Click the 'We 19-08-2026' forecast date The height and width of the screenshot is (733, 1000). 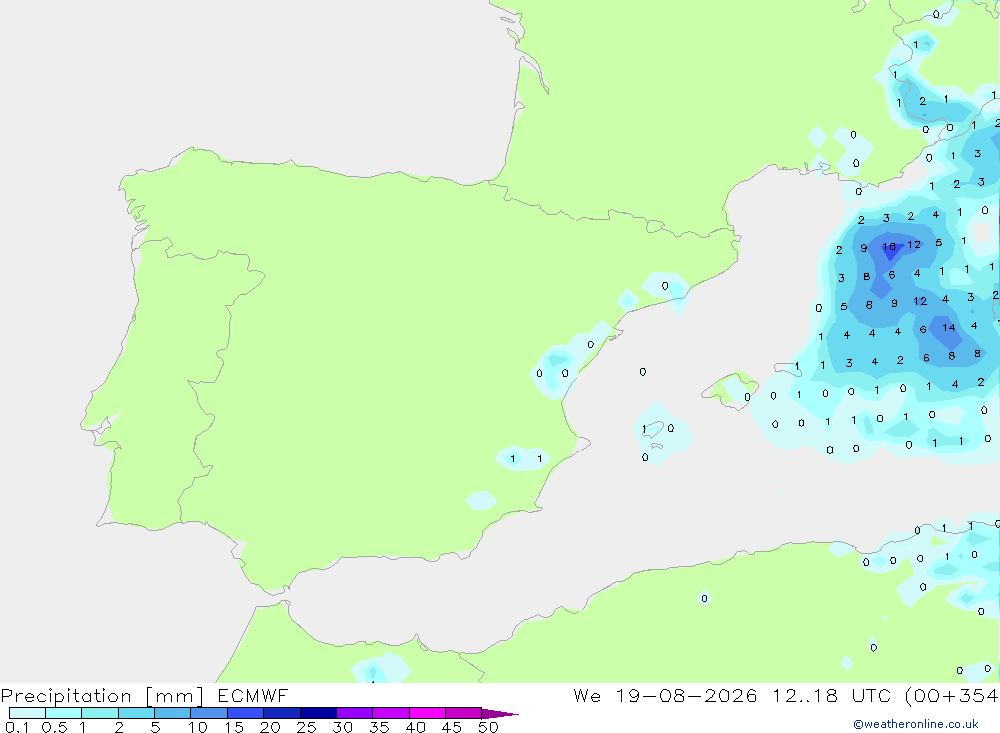pos(665,696)
